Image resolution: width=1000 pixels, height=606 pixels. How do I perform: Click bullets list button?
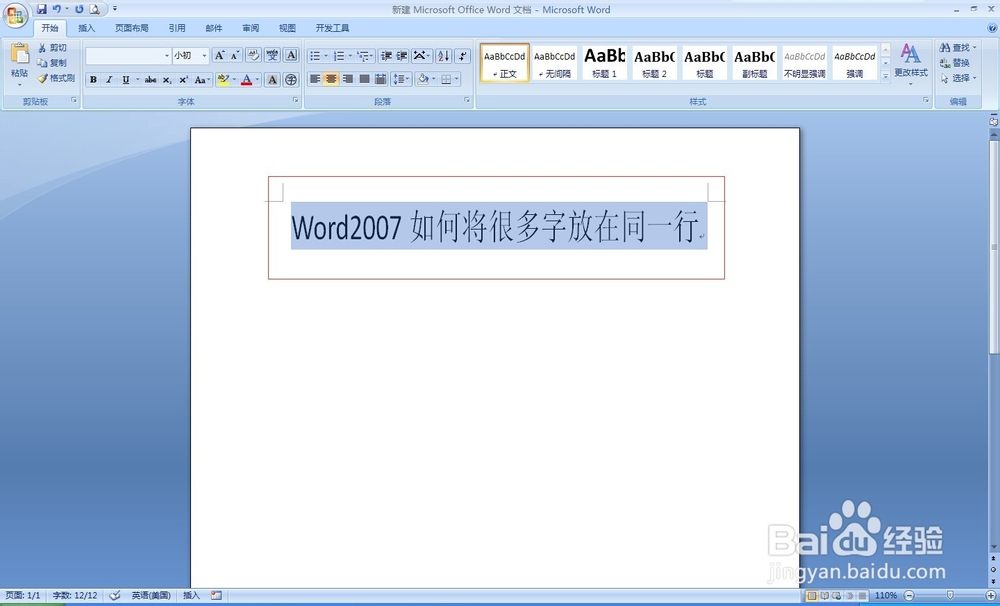[315, 55]
